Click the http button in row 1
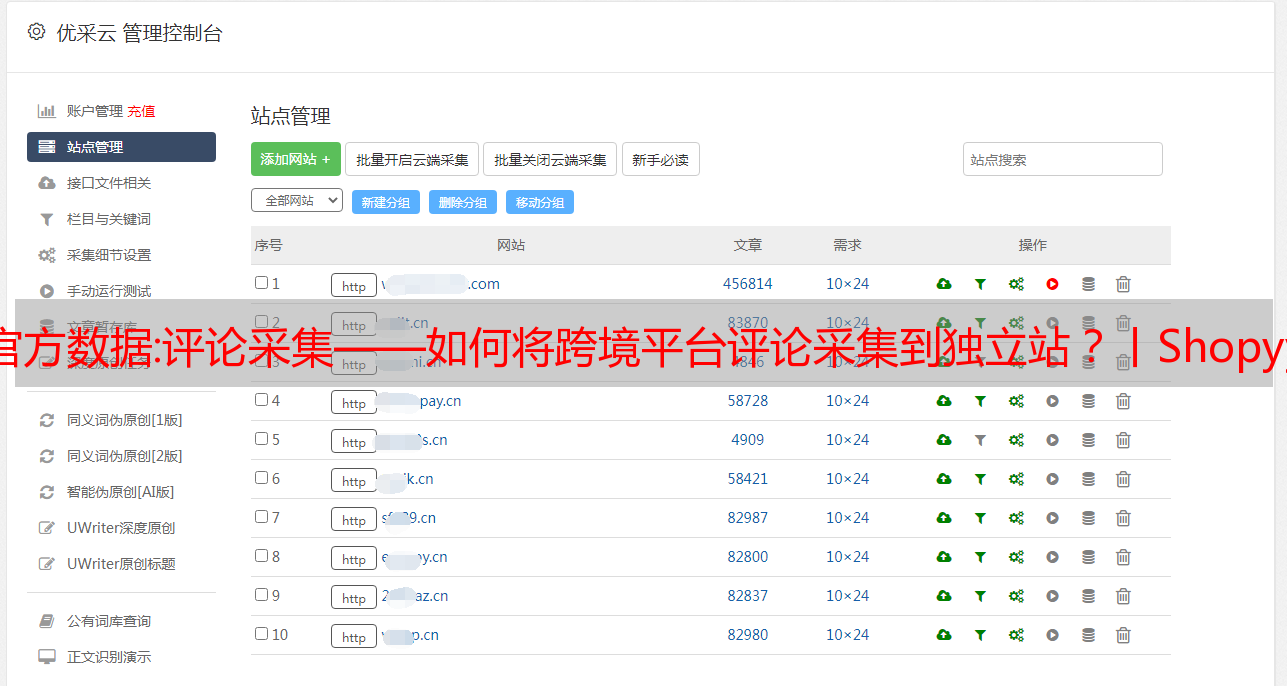This screenshot has height=686, width=1287. pos(354,285)
